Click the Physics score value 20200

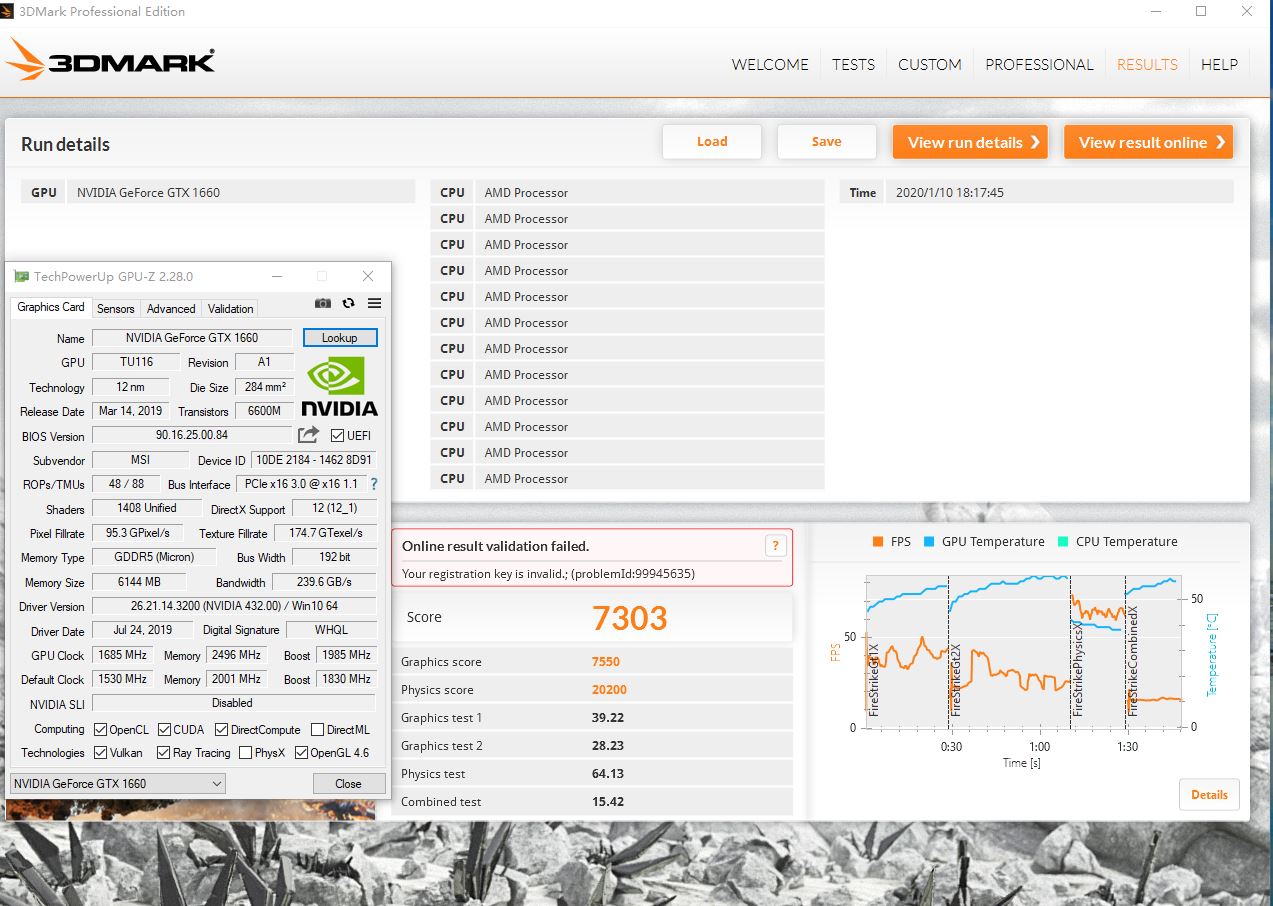tap(609, 690)
